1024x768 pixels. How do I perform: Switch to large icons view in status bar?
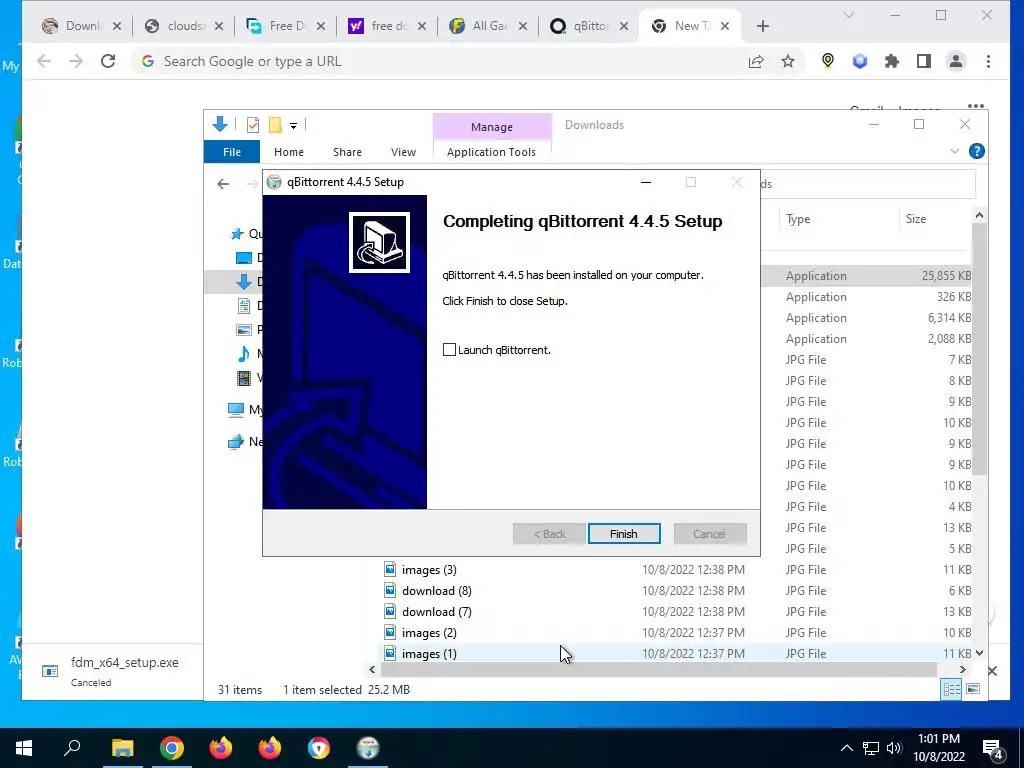click(972, 689)
